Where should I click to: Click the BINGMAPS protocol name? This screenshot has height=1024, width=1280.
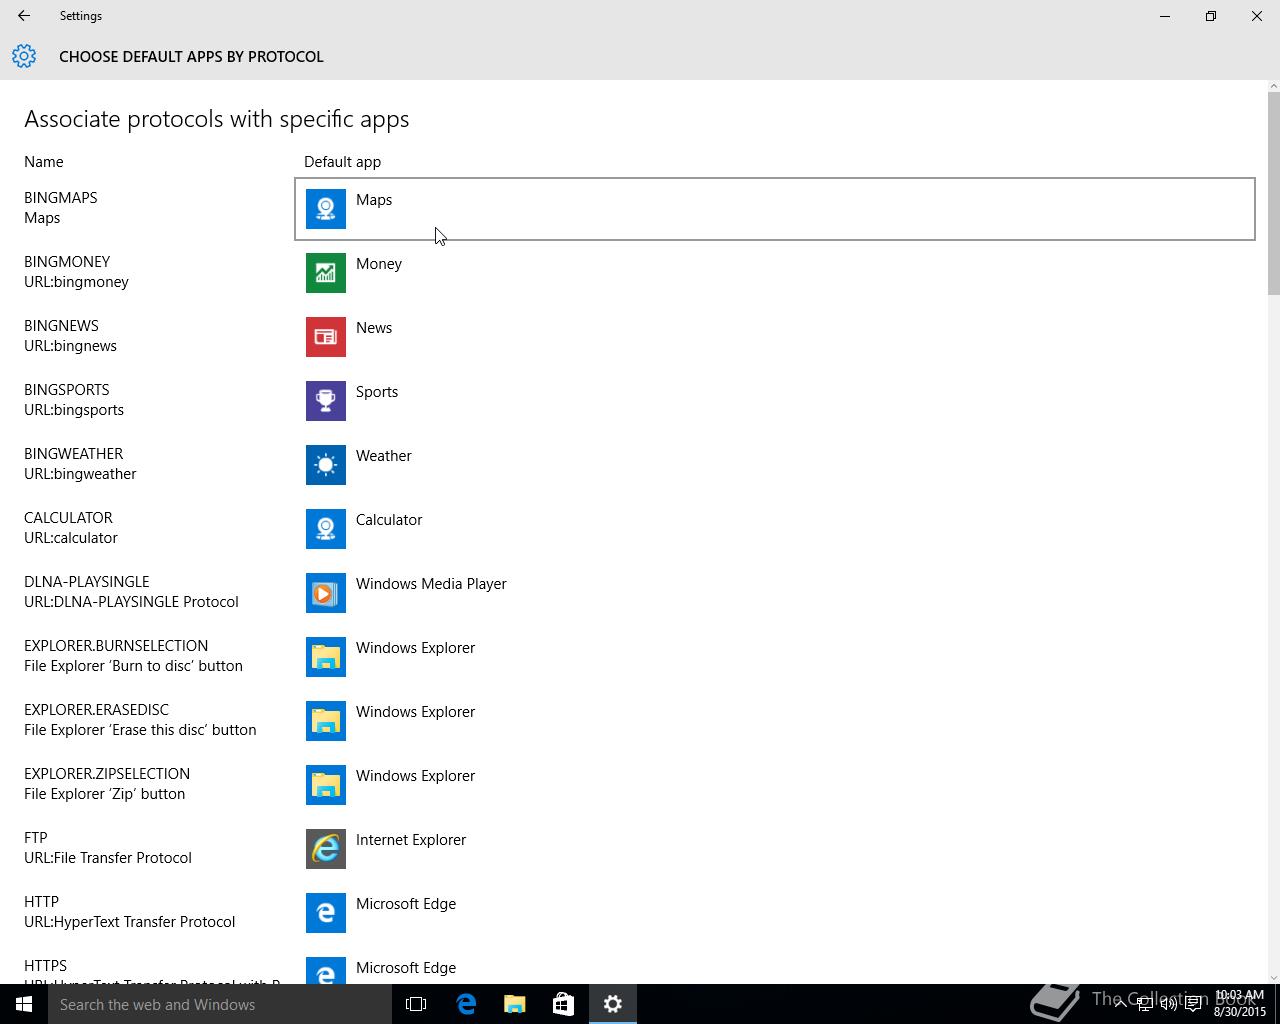click(61, 198)
